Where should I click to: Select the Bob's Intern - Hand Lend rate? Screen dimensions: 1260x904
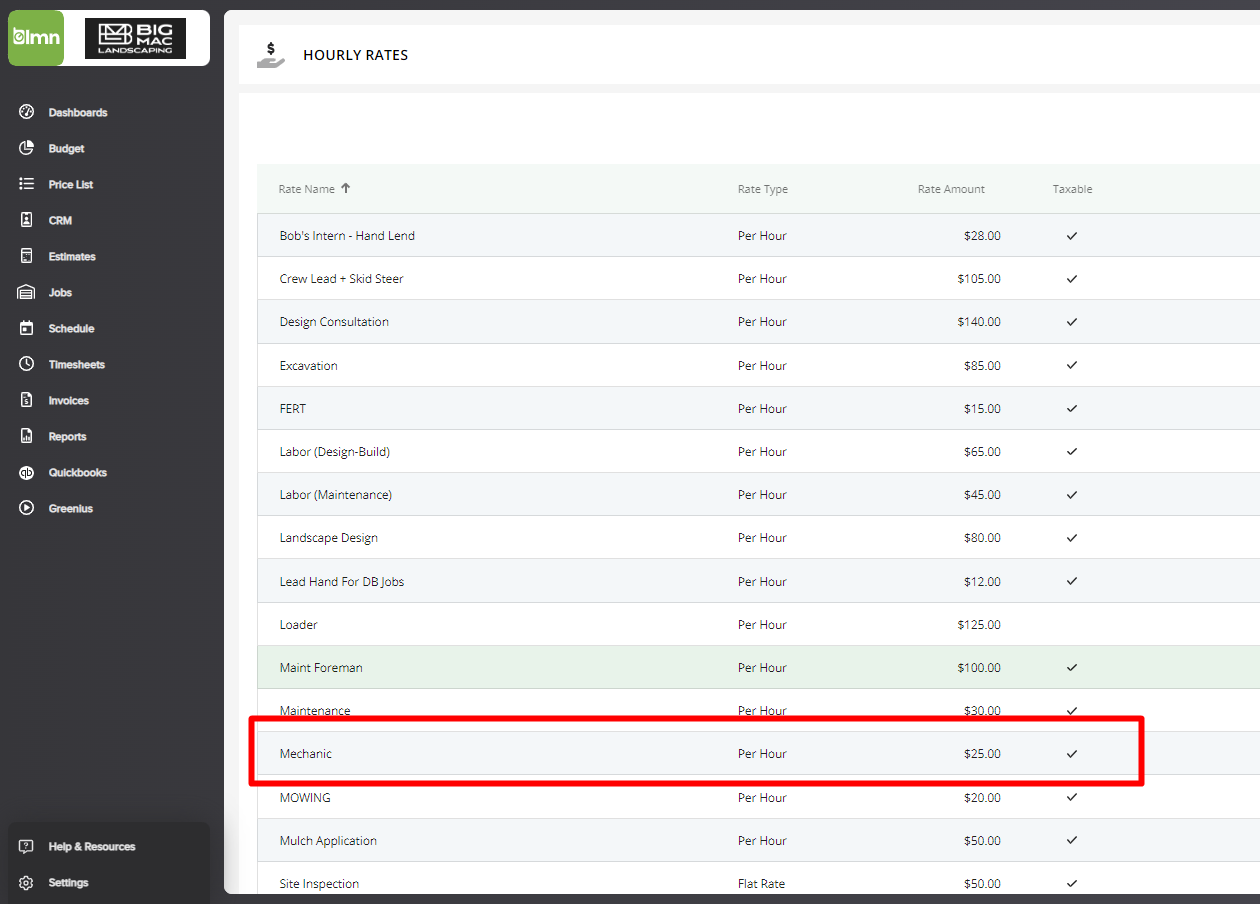click(x=347, y=236)
